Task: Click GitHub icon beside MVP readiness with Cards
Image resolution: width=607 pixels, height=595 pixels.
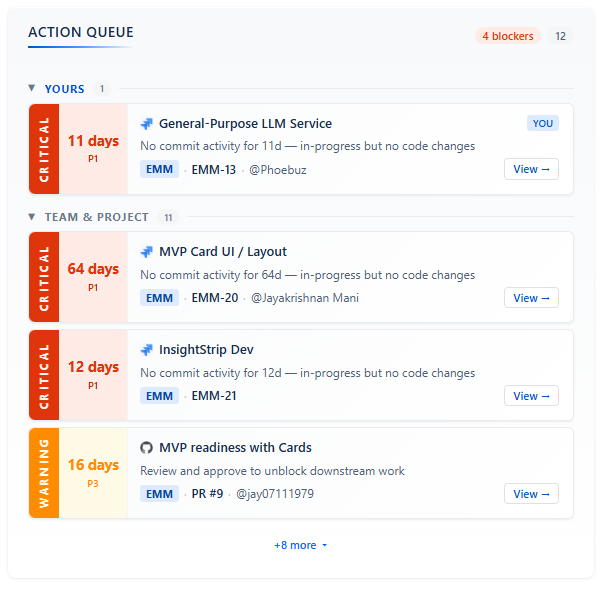Action: click(x=146, y=448)
